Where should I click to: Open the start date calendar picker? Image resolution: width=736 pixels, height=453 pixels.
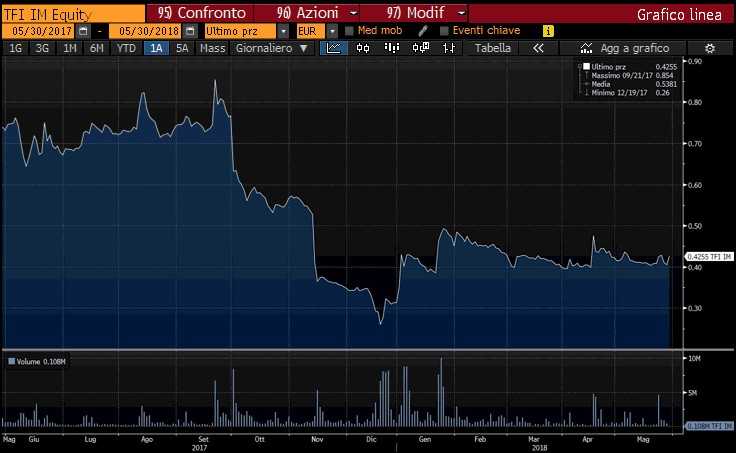pyautogui.click(x=83, y=31)
